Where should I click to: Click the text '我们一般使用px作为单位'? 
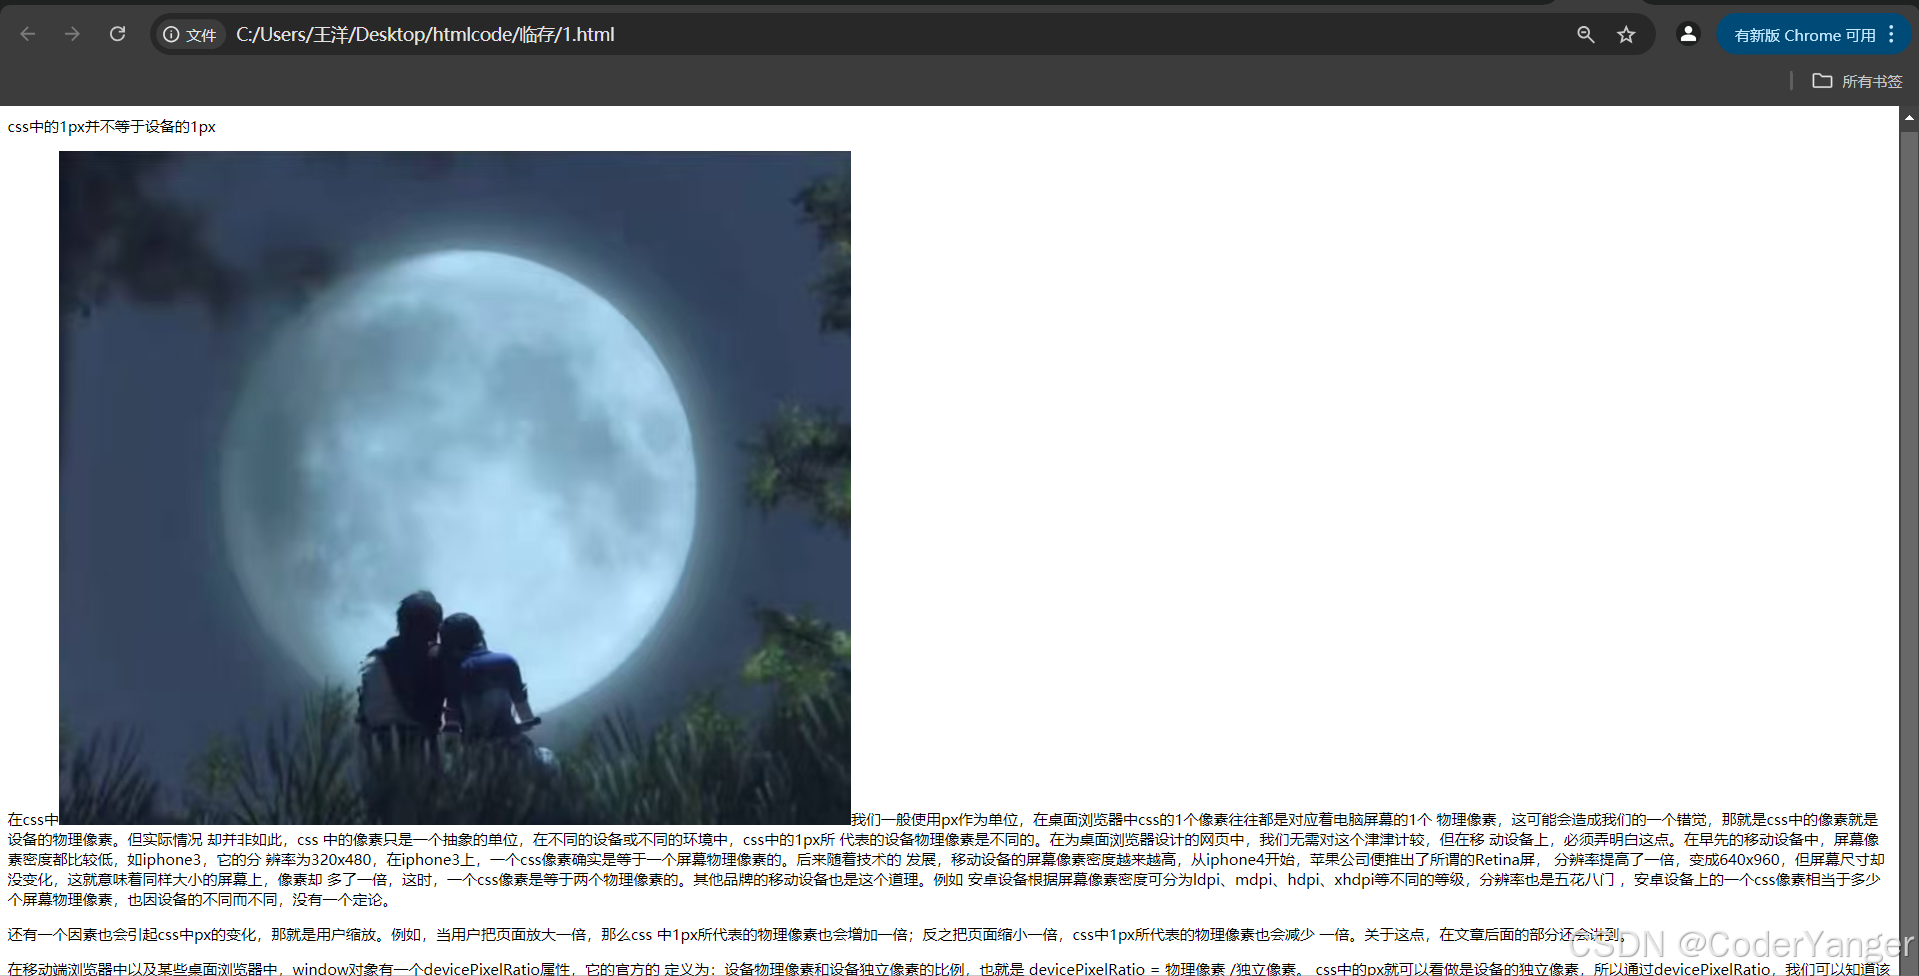pyautogui.click(x=935, y=820)
